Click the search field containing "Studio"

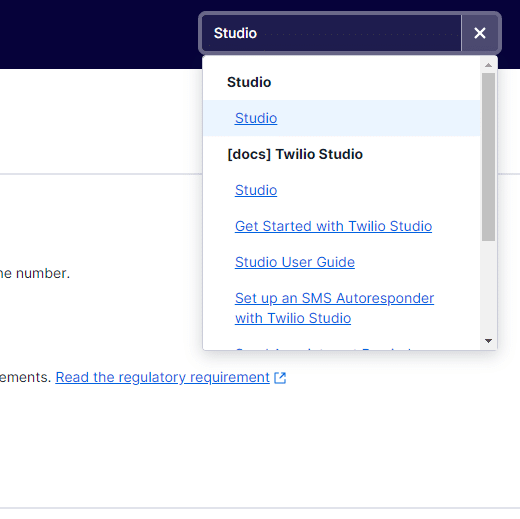click(x=332, y=33)
